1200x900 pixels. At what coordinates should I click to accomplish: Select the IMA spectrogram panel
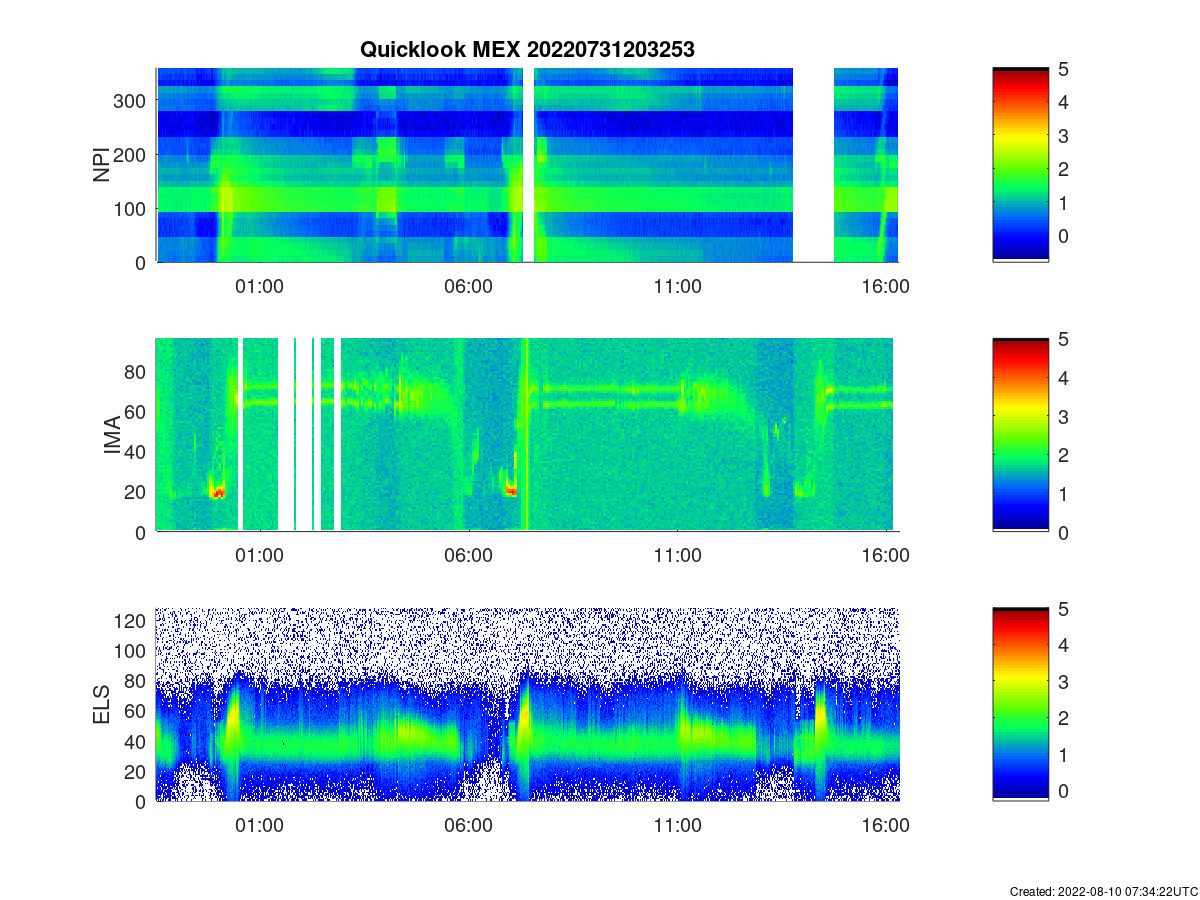tap(527, 434)
